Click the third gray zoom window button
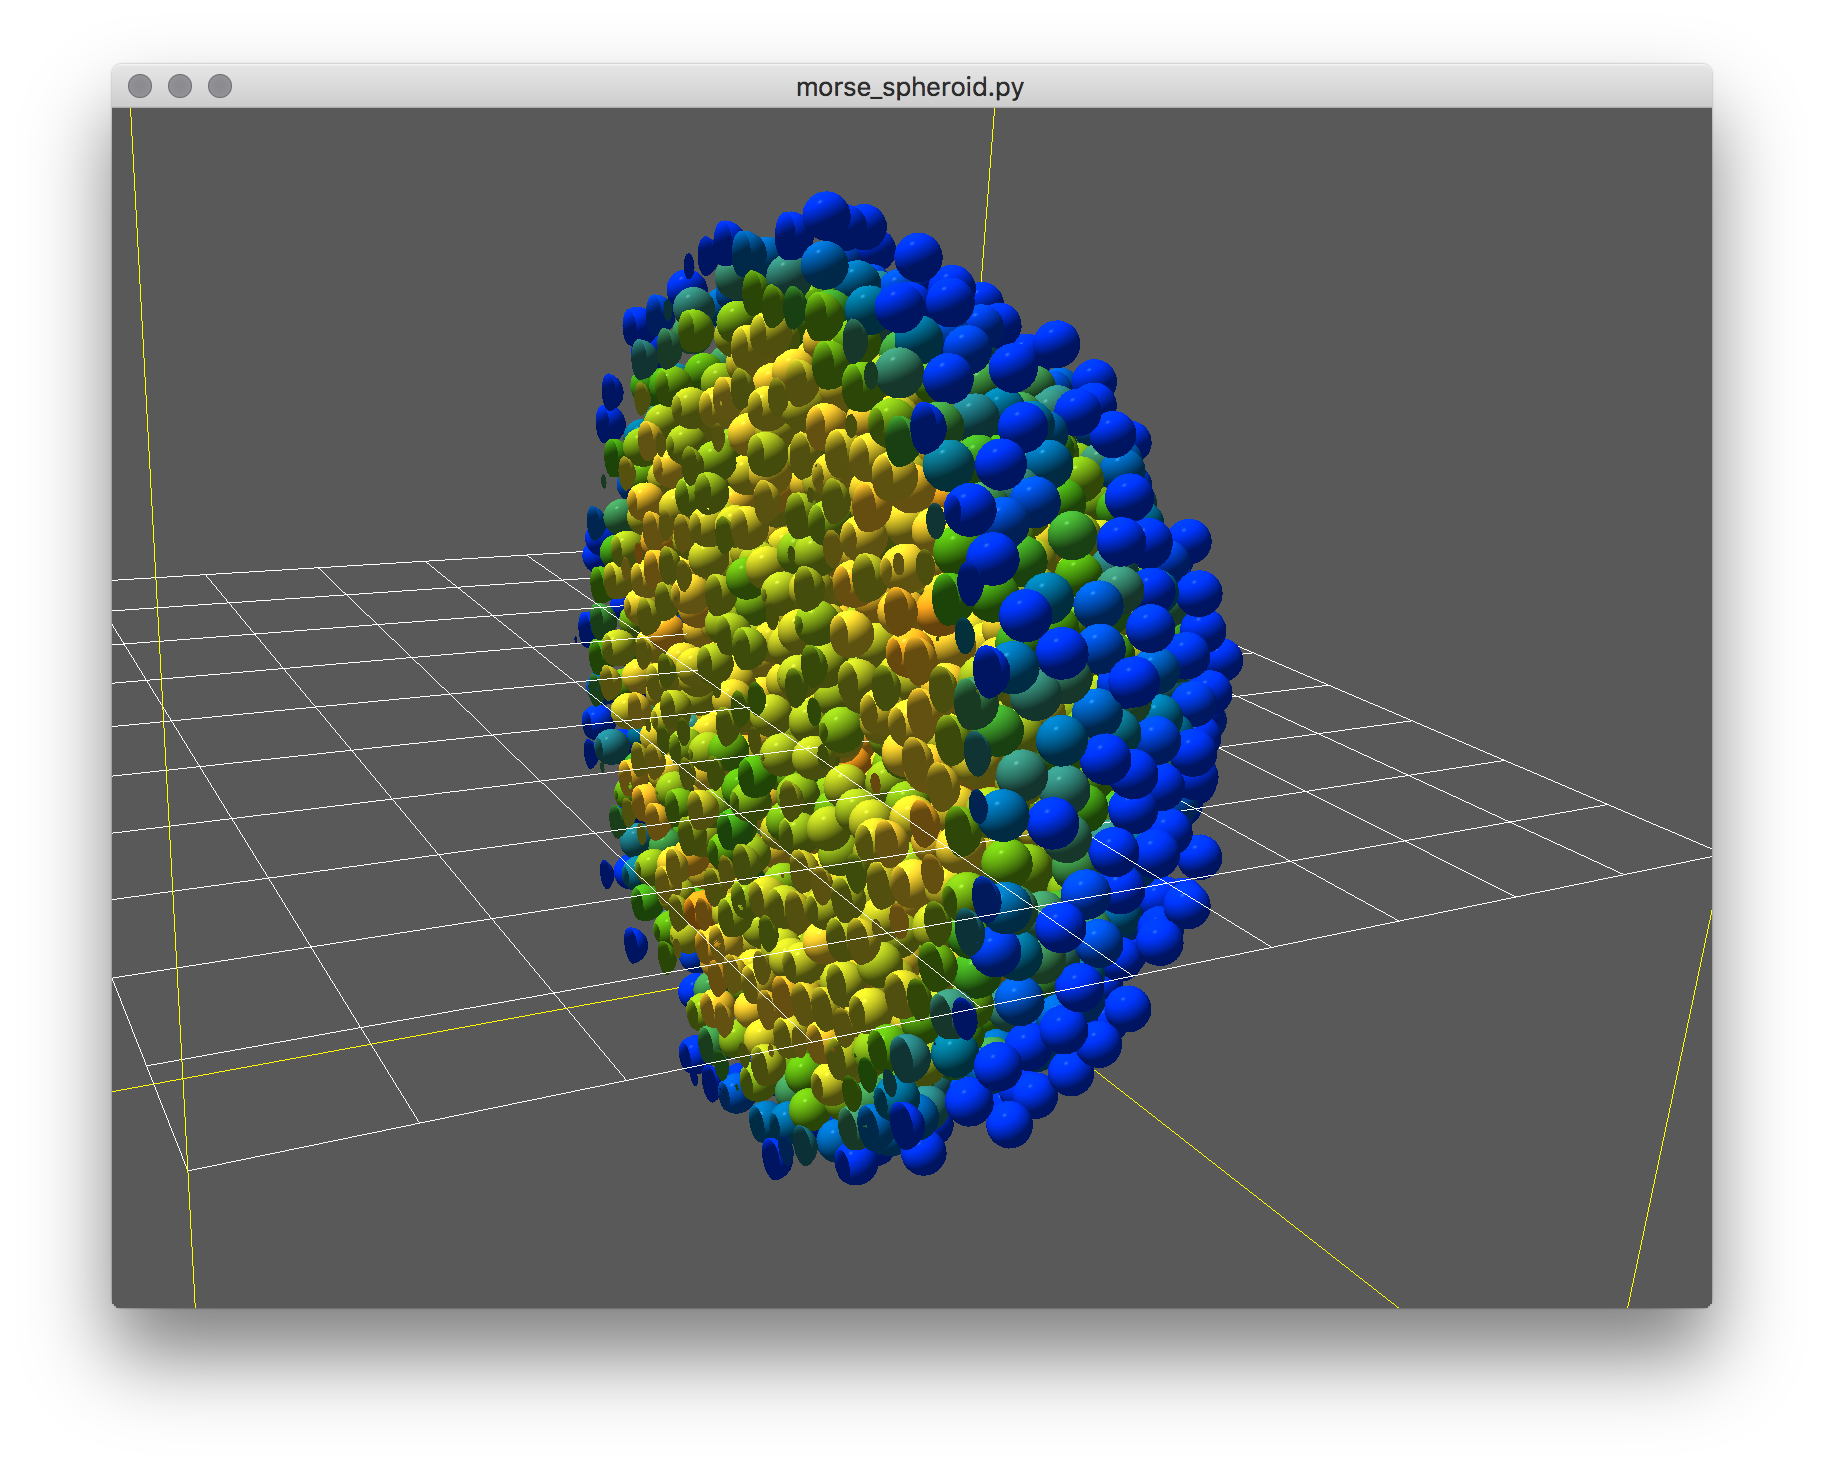1824x1468 pixels. coord(220,87)
